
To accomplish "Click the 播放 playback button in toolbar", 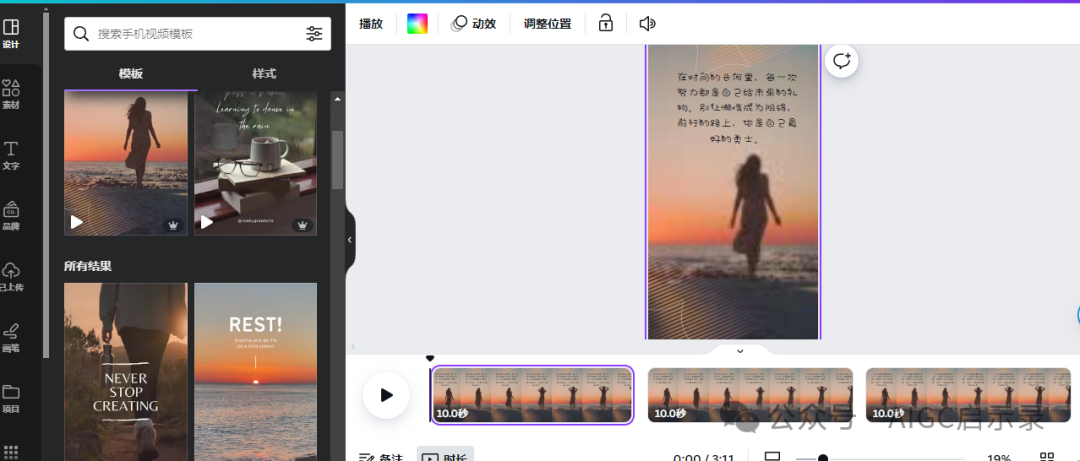I will coord(371,23).
